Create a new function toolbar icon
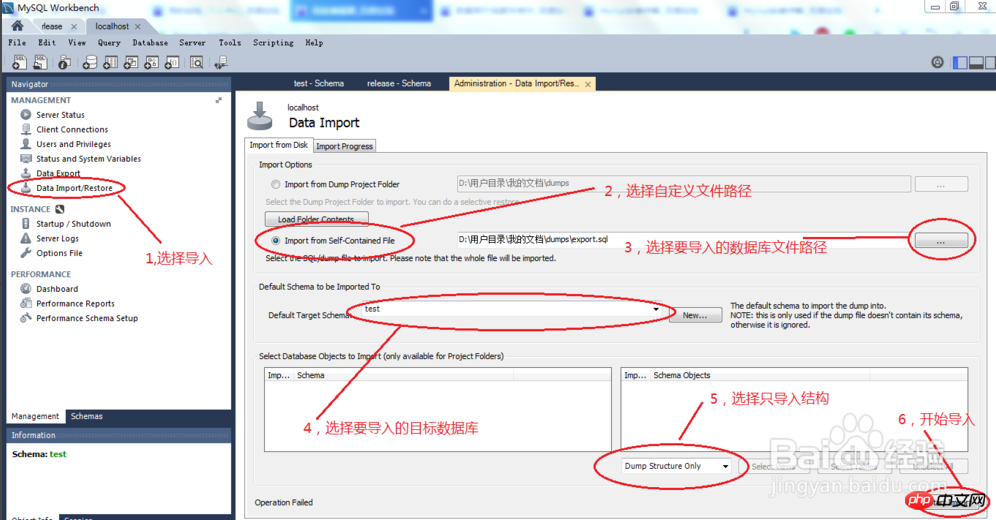996x520 pixels. (x=172, y=62)
